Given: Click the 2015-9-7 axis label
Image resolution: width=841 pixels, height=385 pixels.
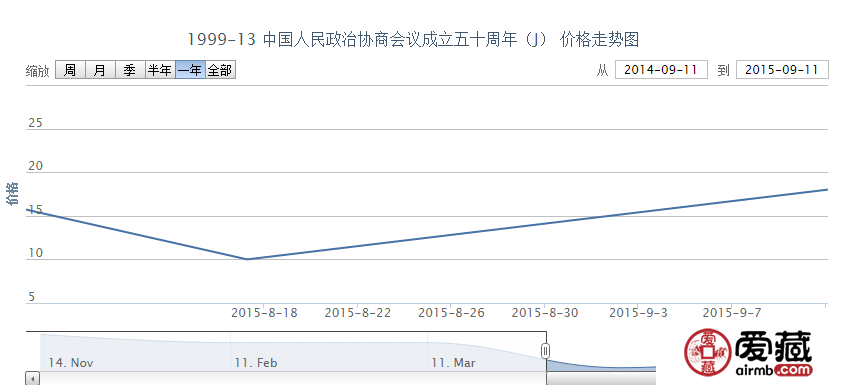Looking at the screenshot, I should coord(732,313).
